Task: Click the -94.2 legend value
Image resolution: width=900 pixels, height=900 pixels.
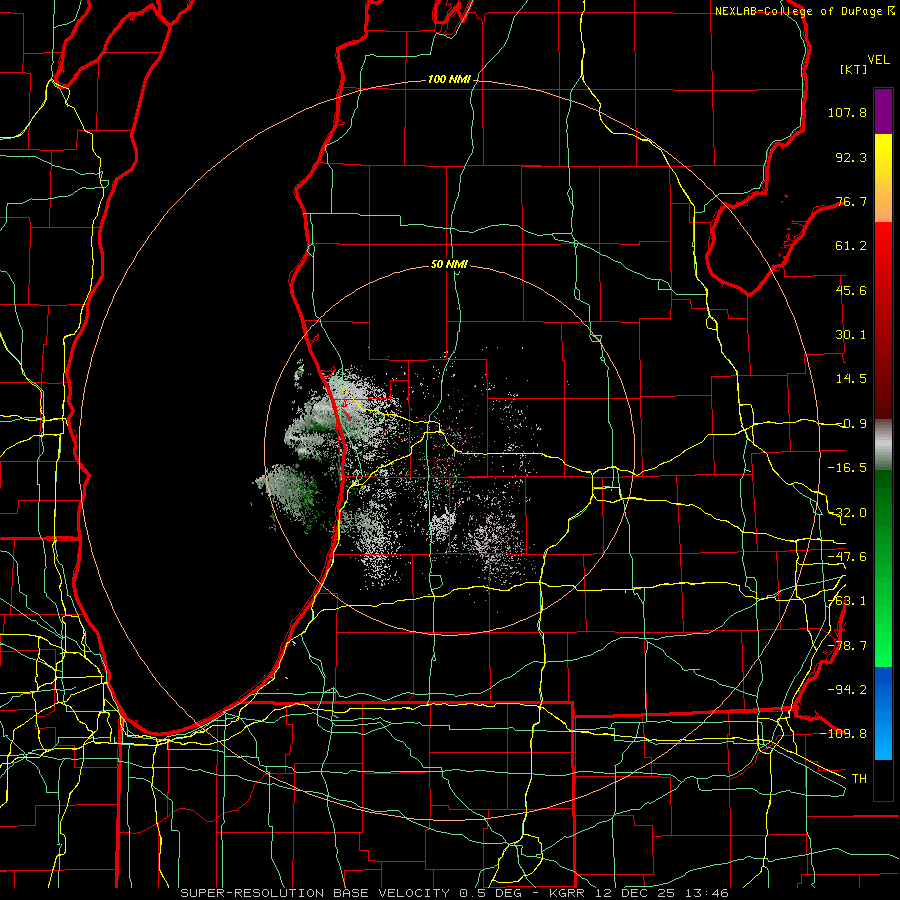Action: click(x=847, y=689)
